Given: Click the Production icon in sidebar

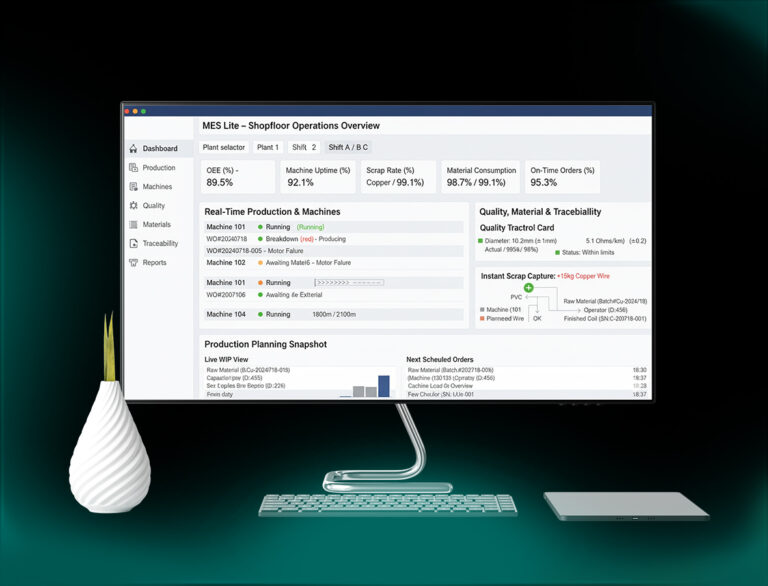Looking at the screenshot, I should coord(133,167).
